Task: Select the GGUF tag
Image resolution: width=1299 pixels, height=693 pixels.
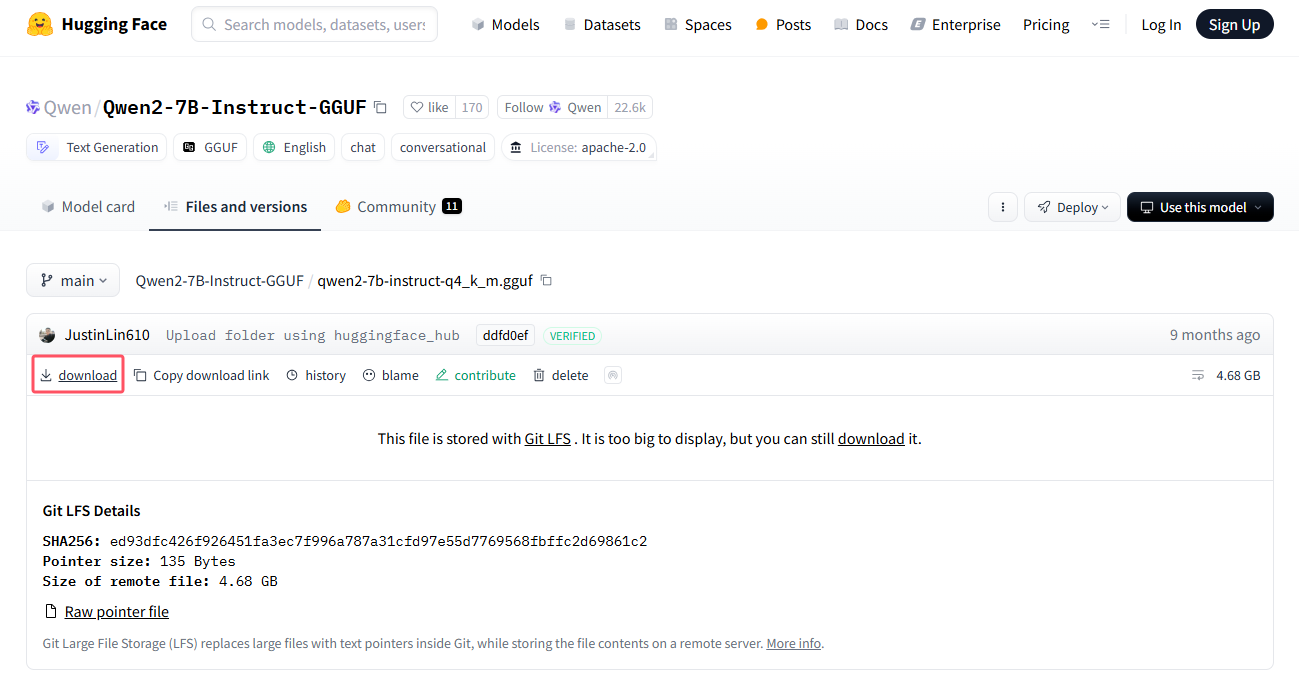Action: tap(210, 147)
